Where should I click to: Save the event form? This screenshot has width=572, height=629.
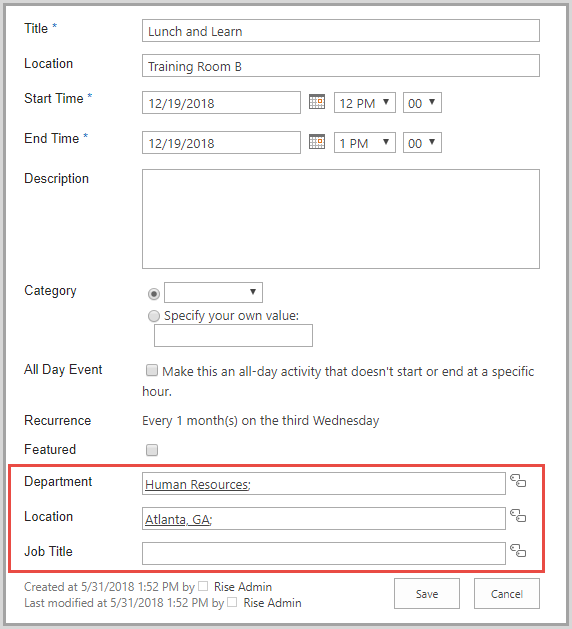coord(427,593)
